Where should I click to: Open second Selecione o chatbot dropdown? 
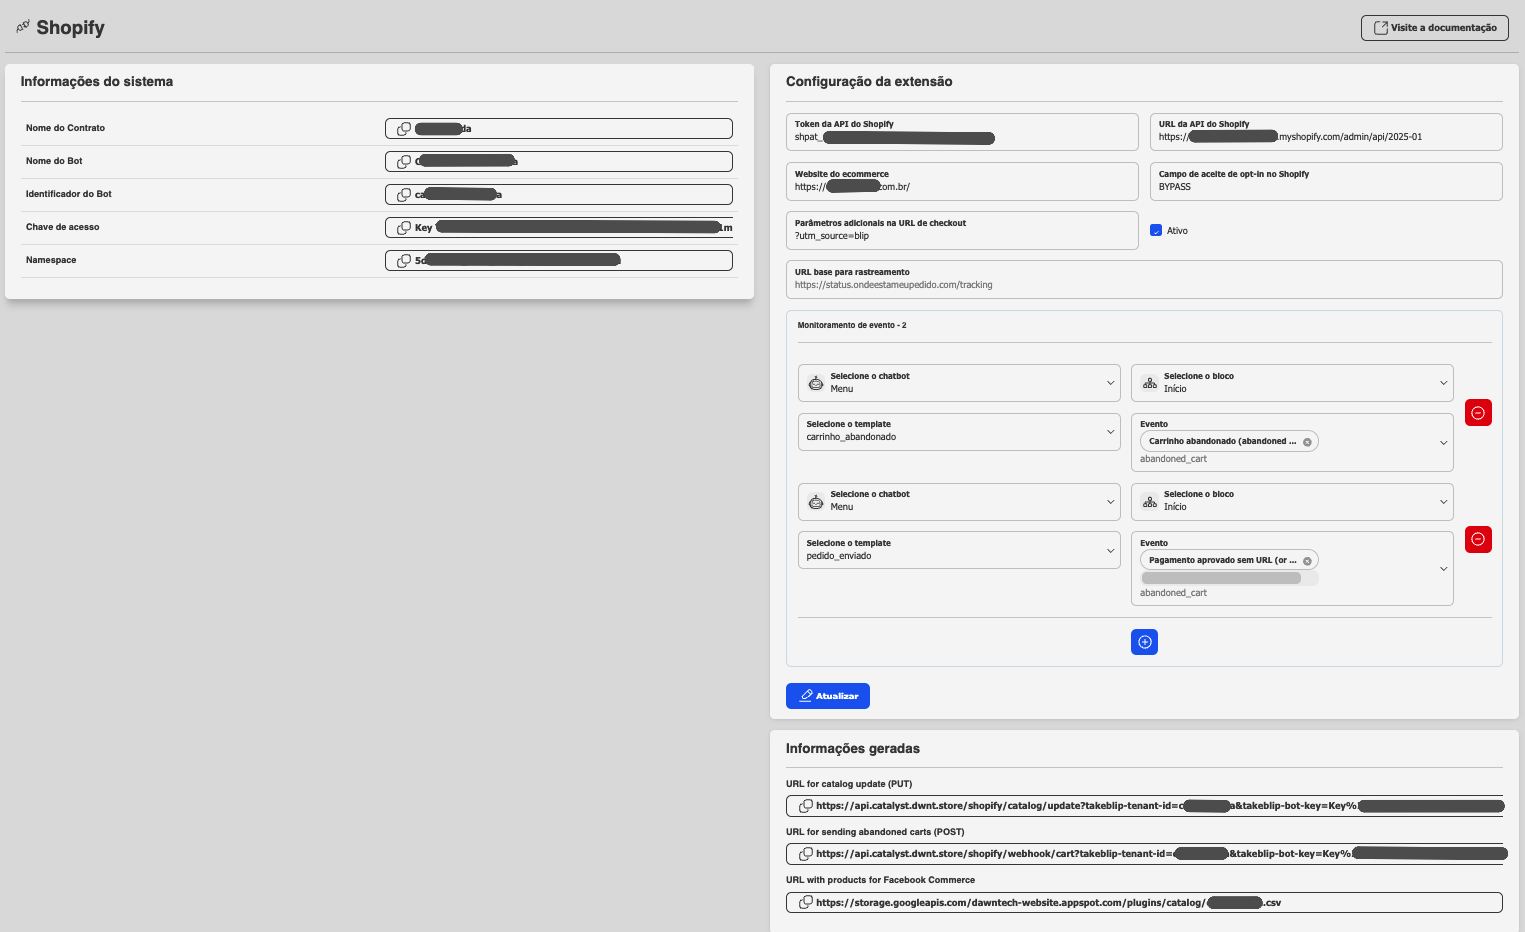(959, 502)
